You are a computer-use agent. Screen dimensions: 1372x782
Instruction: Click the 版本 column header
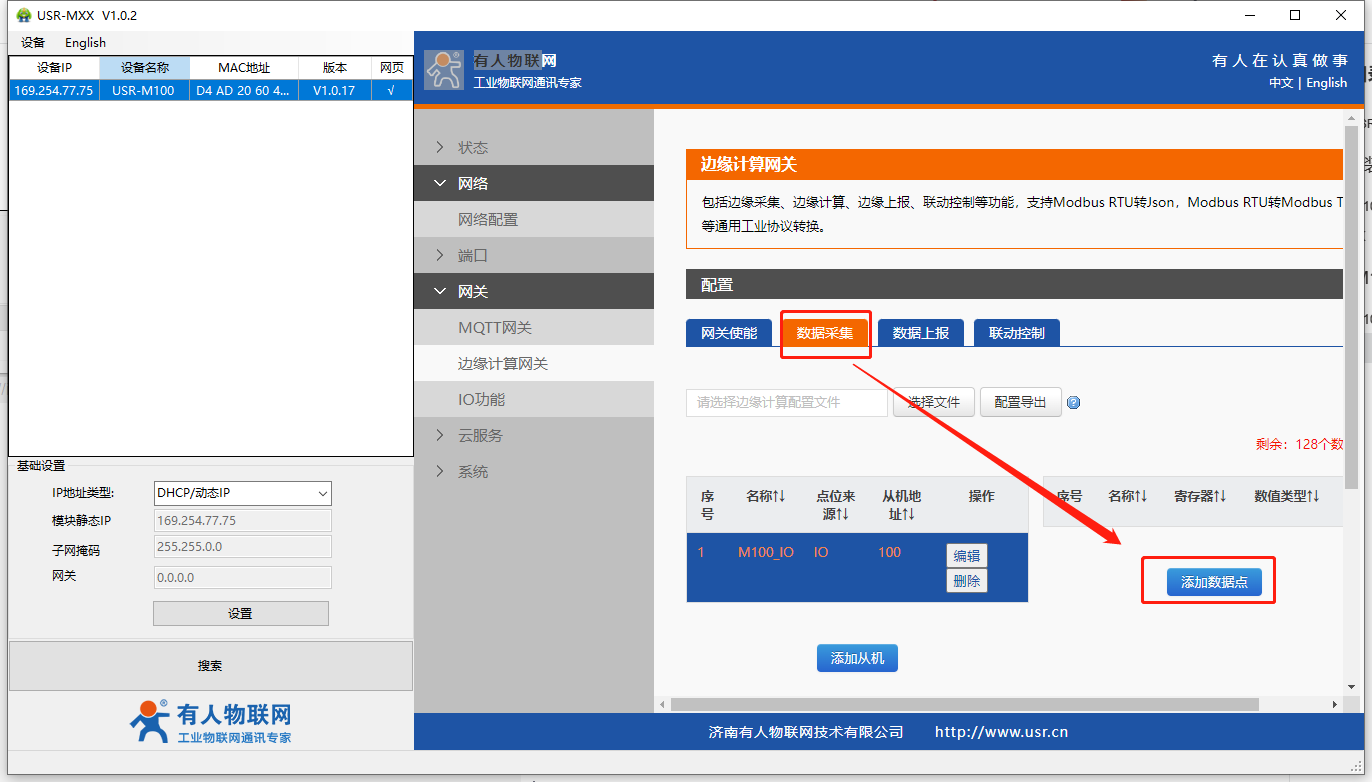[335, 68]
